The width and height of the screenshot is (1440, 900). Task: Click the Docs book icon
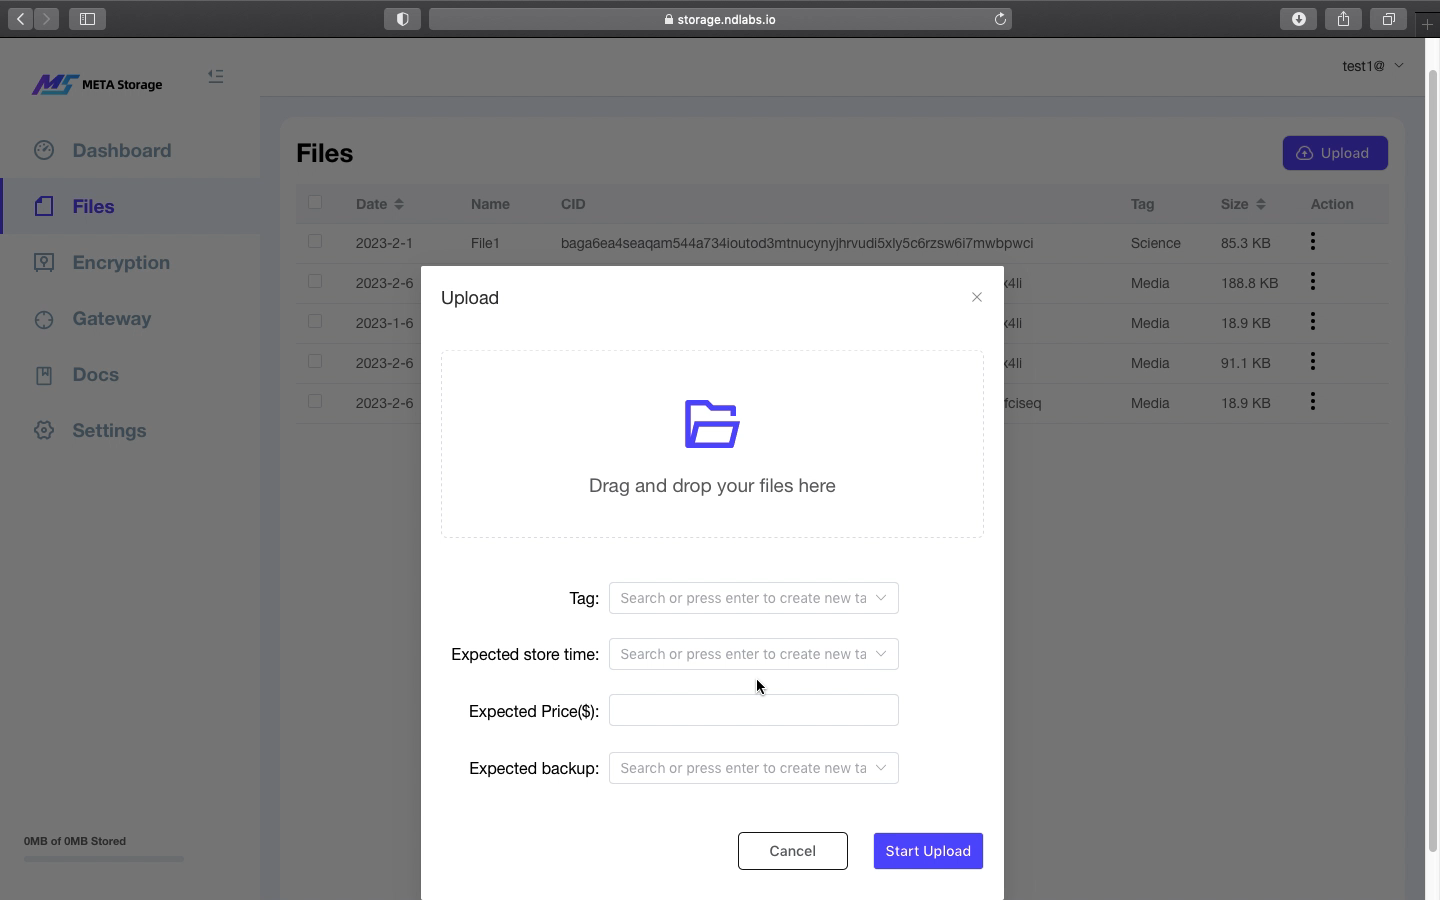tap(44, 375)
